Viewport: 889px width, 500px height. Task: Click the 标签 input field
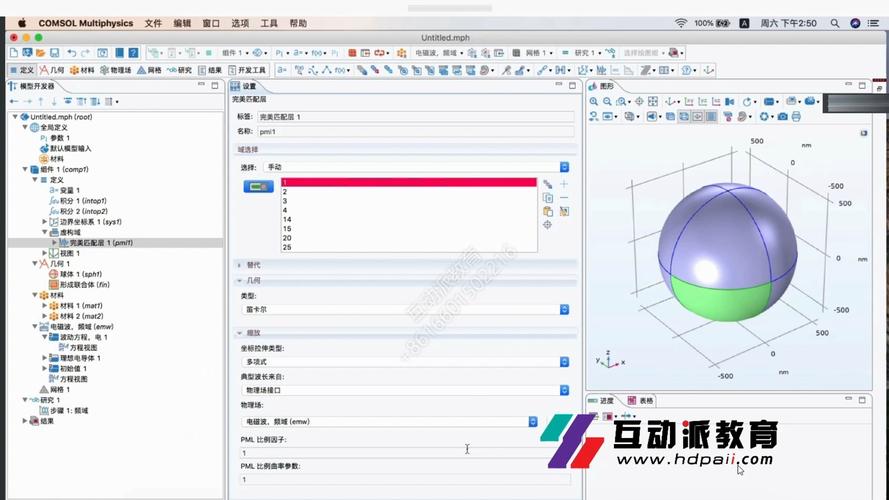(416, 117)
